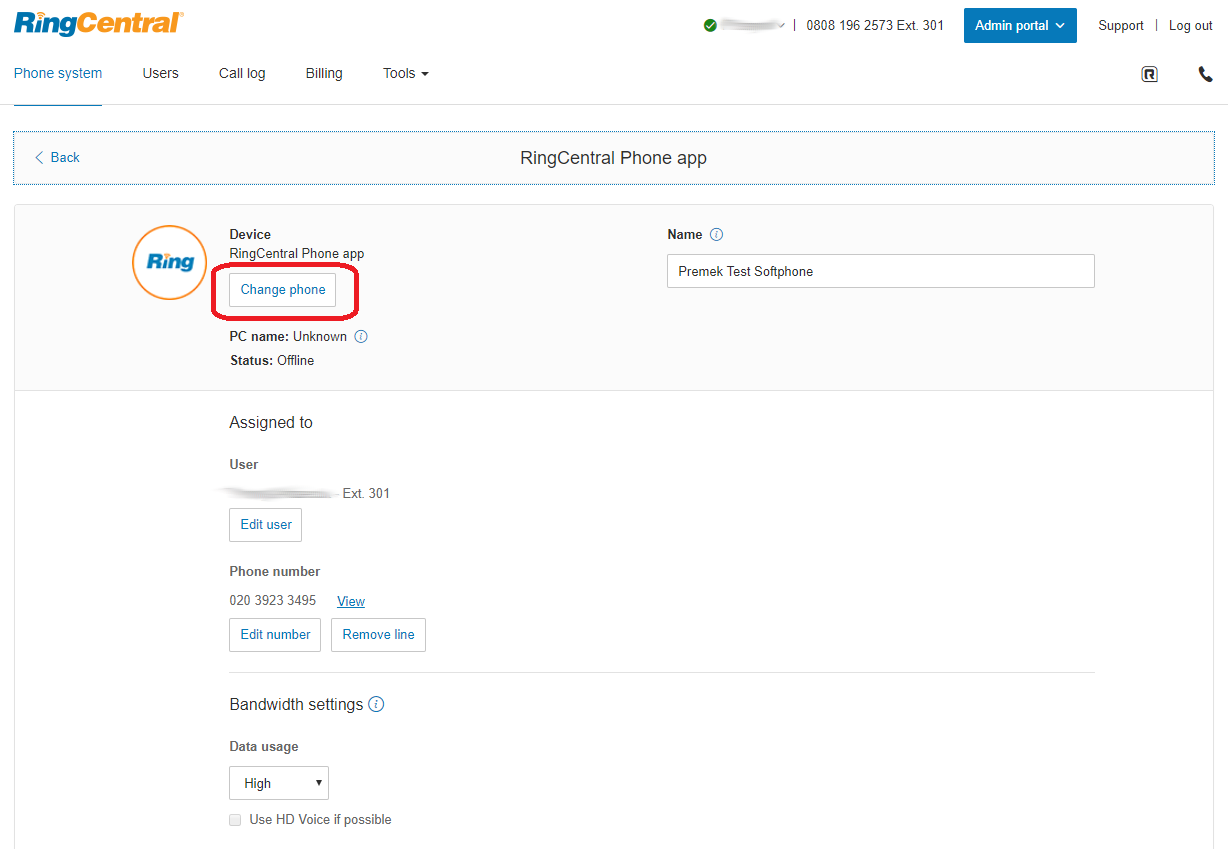Image resolution: width=1228 pixels, height=849 pixels.
Task: Click the Change phone button
Action: tap(283, 290)
